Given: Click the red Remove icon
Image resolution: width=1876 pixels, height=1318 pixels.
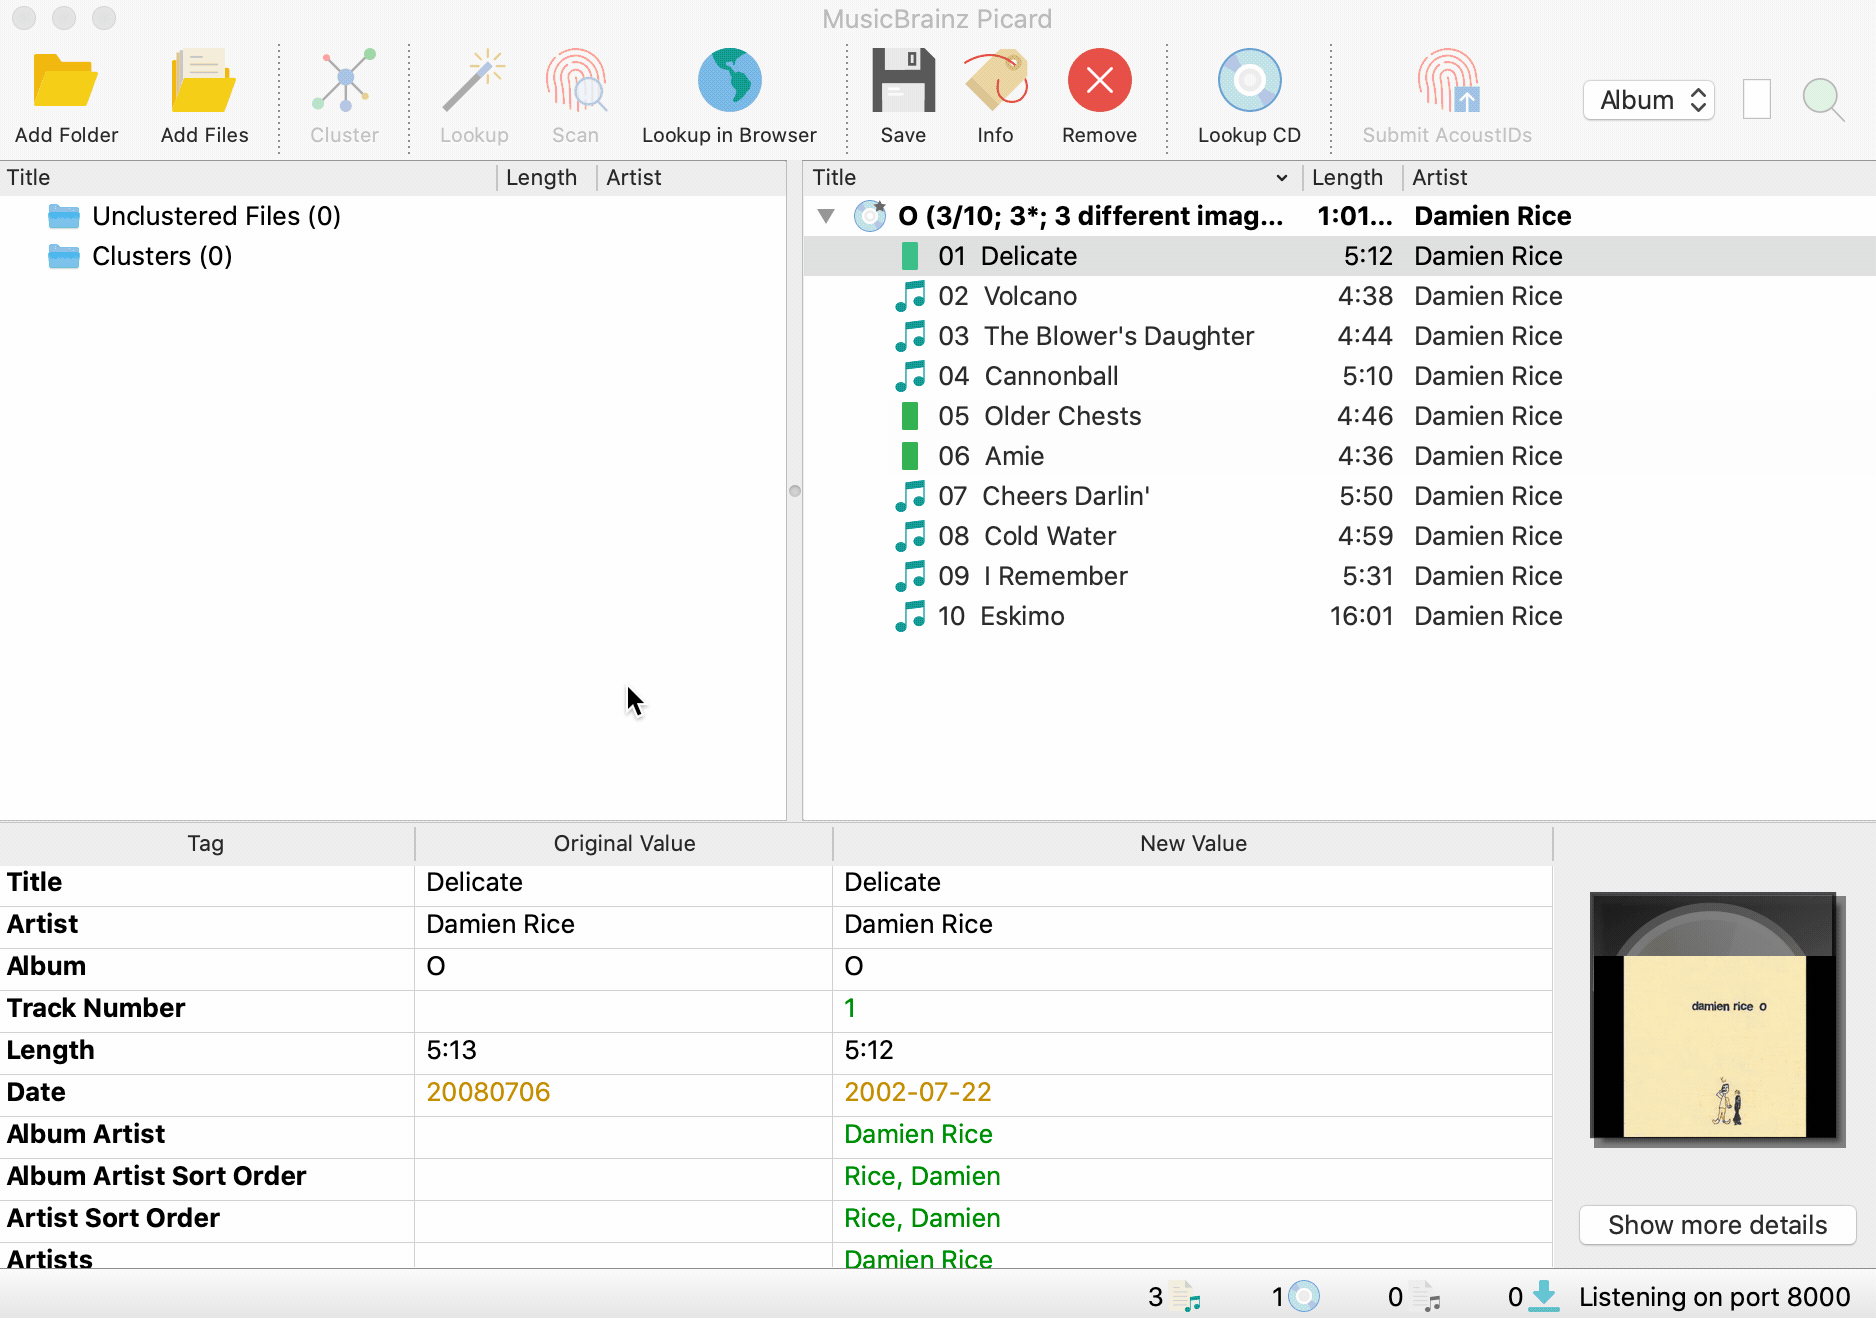Looking at the screenshot, I should (x=1099, y=82).
